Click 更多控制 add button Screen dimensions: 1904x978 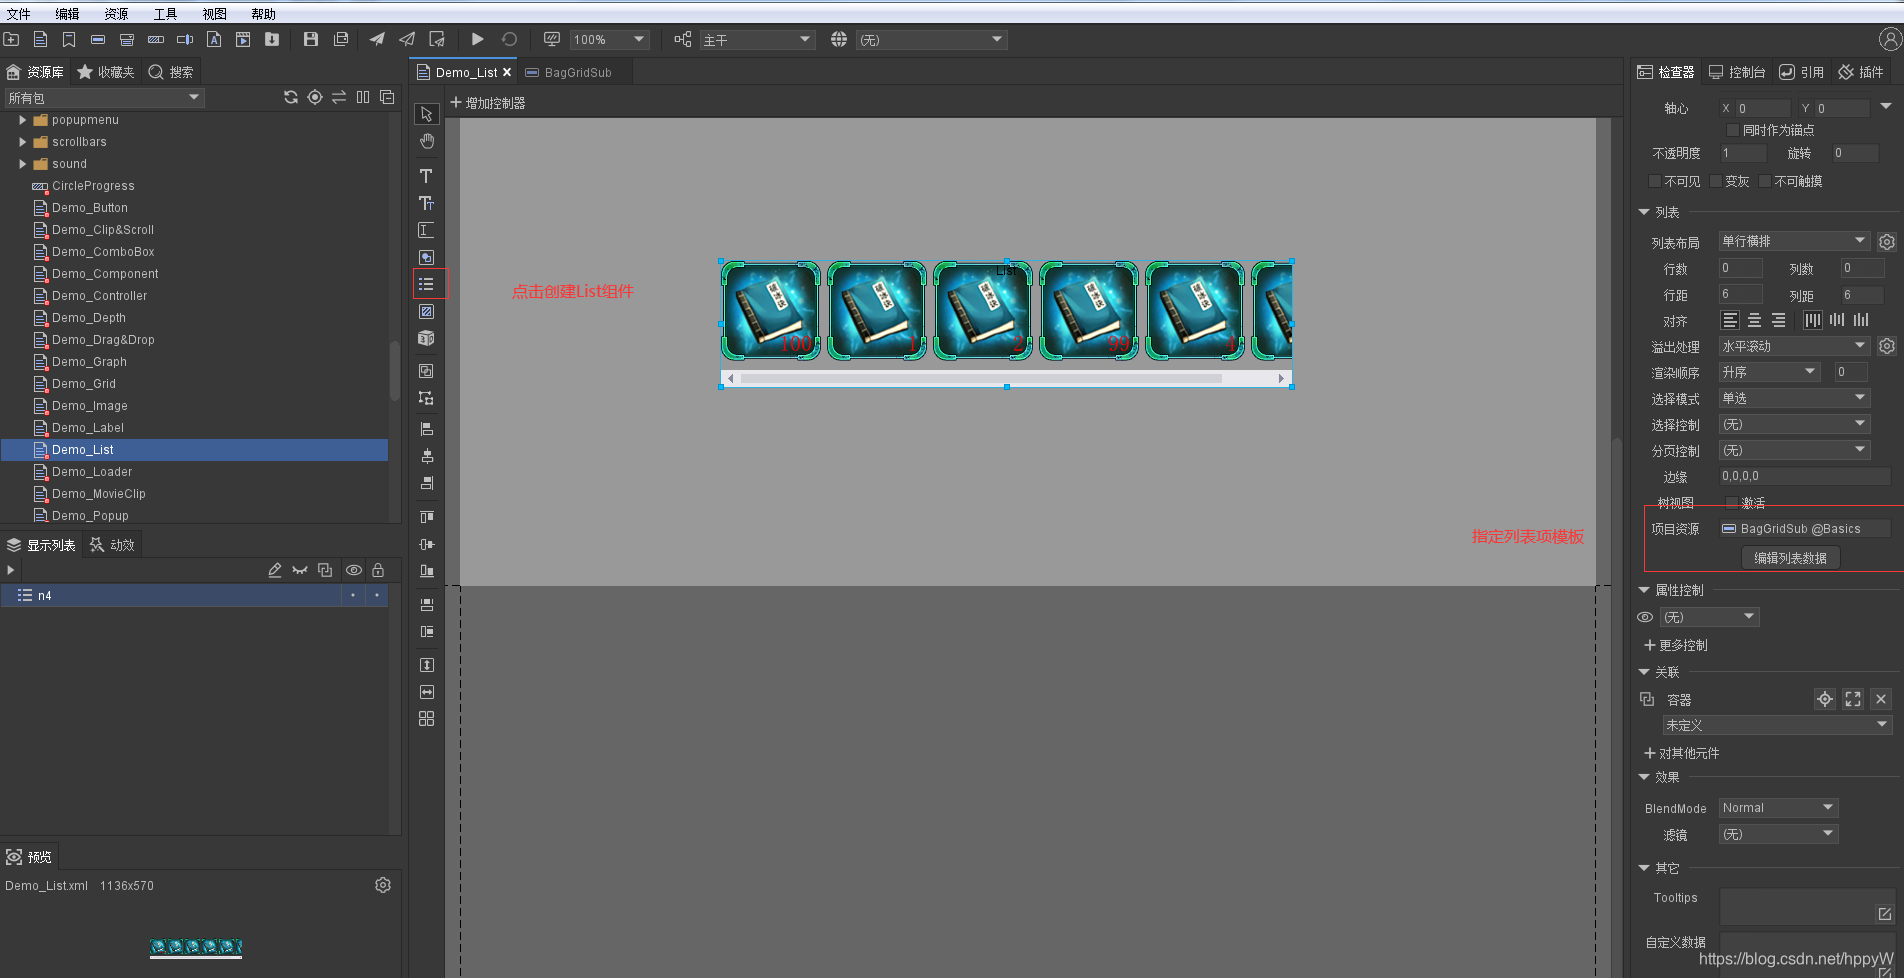click(x=1676, y=645)
